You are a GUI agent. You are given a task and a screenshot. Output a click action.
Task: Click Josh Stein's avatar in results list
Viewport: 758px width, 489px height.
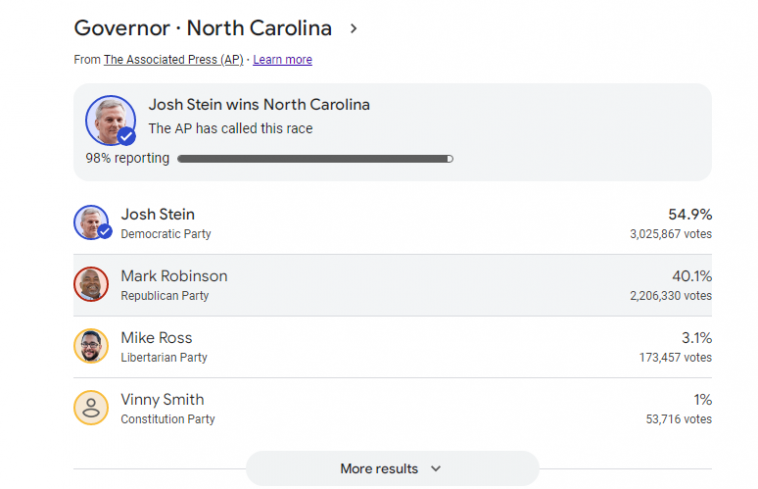(91, 222)
